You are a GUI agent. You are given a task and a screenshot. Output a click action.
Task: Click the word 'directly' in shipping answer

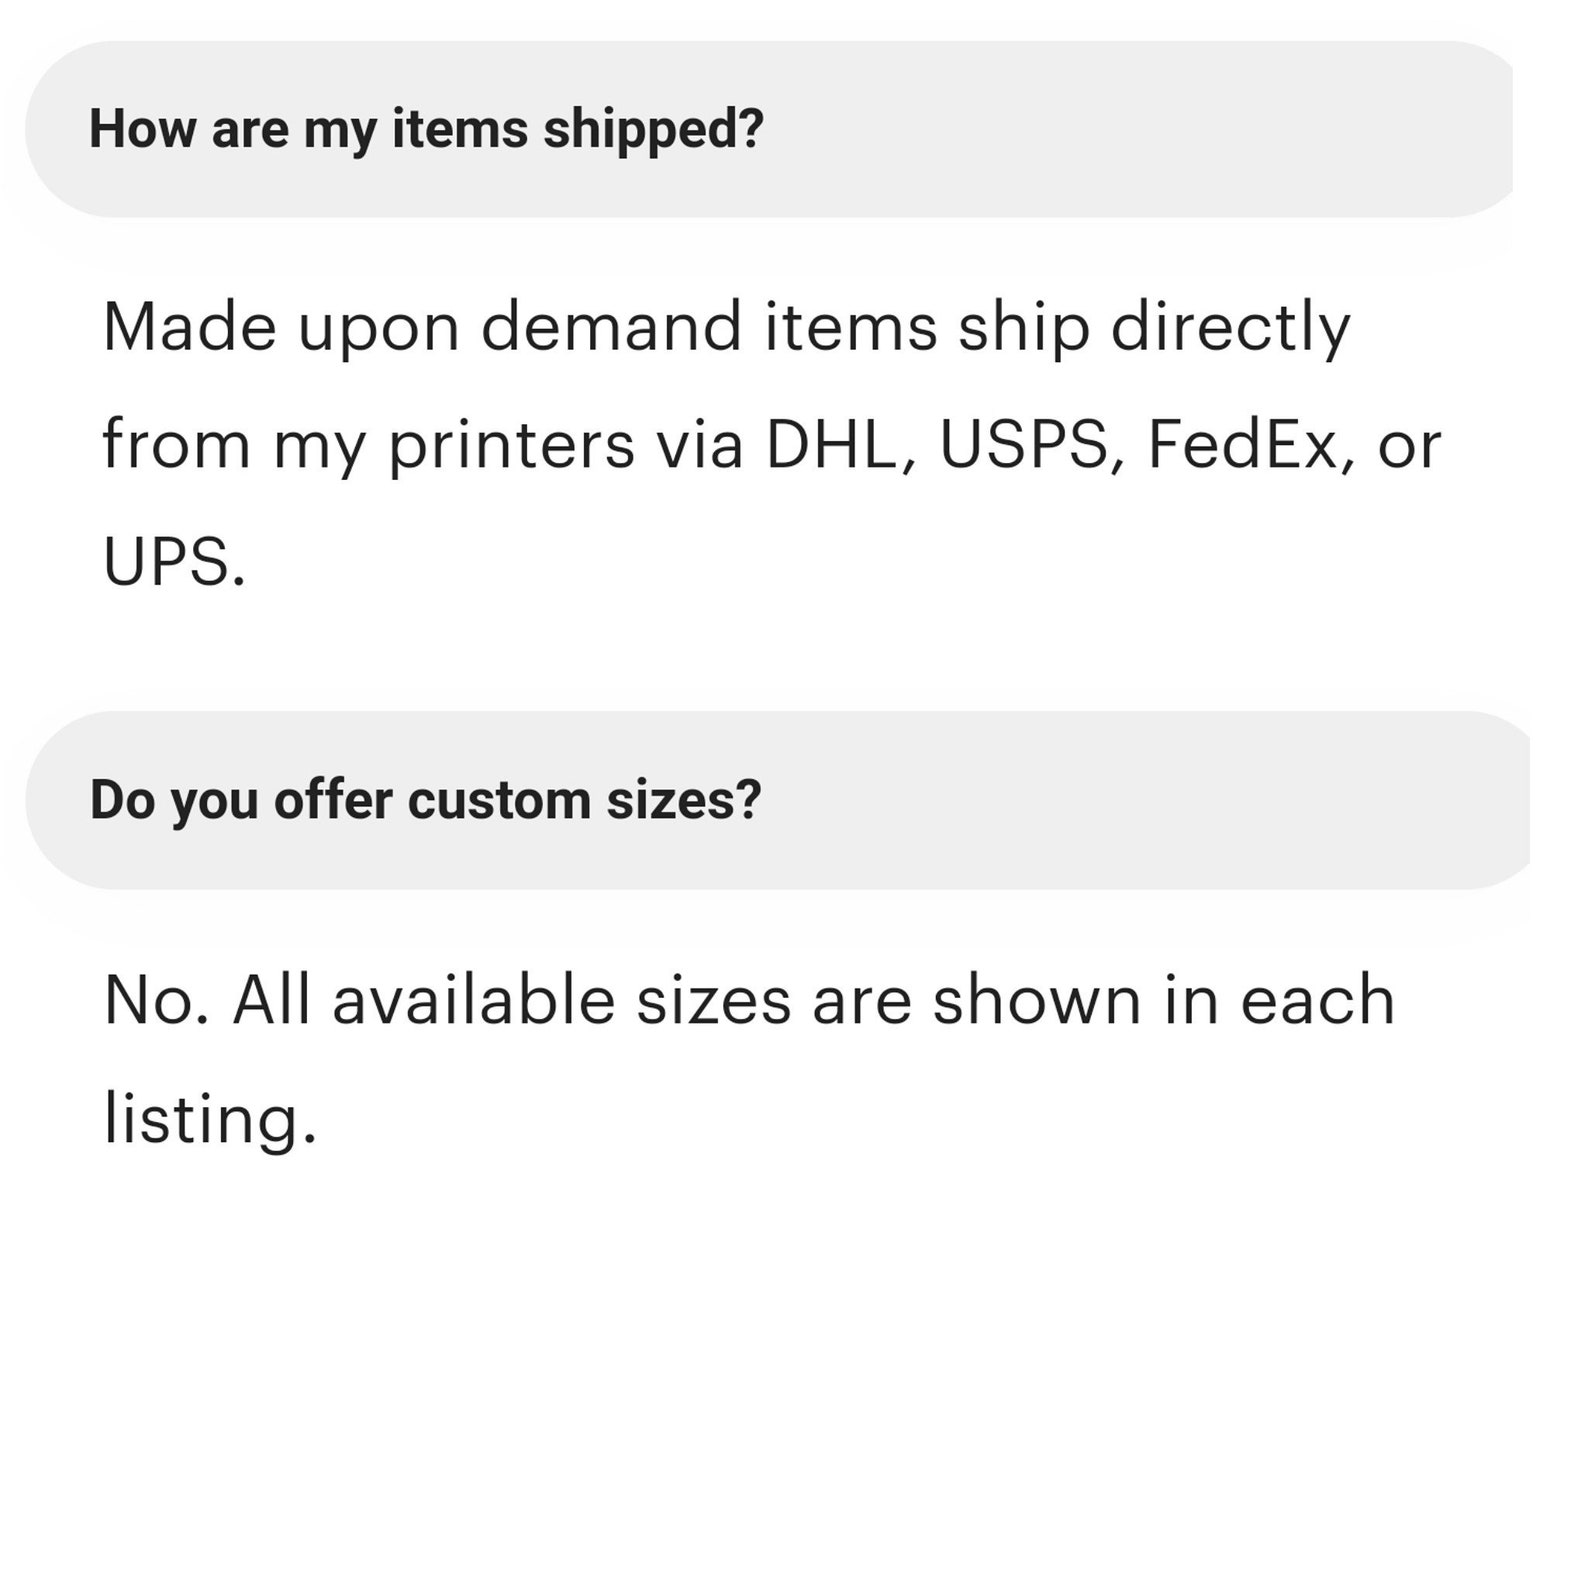1230,328
